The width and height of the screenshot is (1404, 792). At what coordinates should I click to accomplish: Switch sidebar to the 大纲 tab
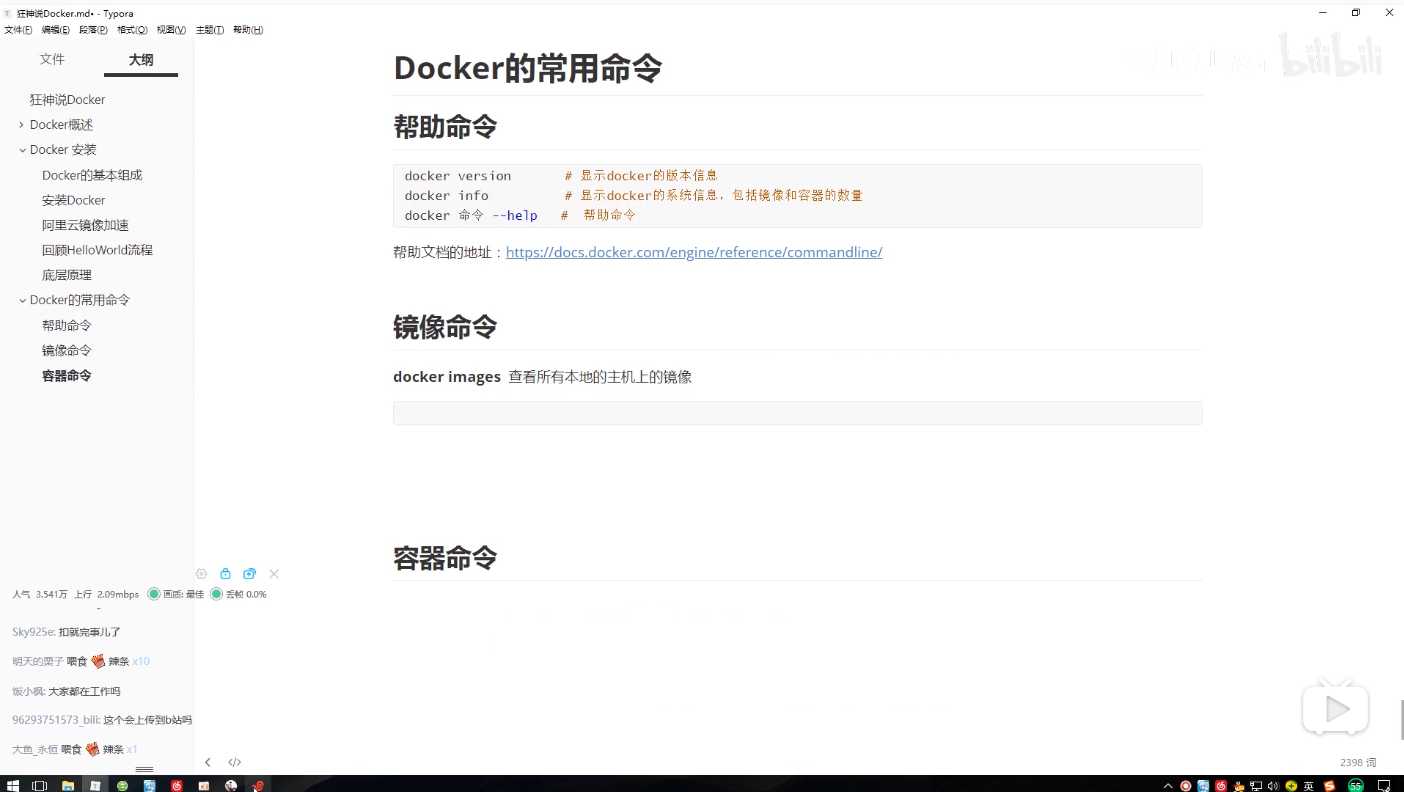(x=141, y=60)
